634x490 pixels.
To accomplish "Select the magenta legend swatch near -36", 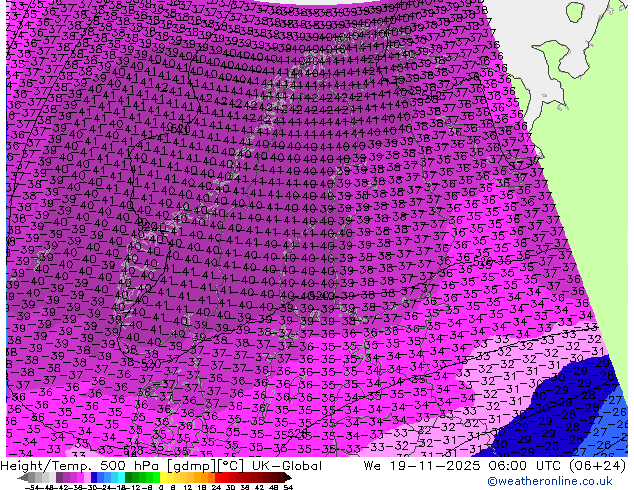I will point(80,477).
